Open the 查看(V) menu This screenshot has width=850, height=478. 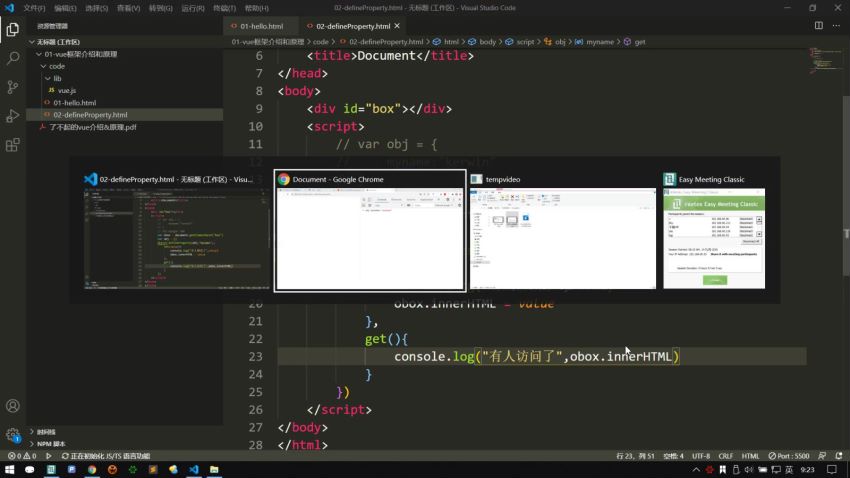pyautogui.click(x=128, y=8)
